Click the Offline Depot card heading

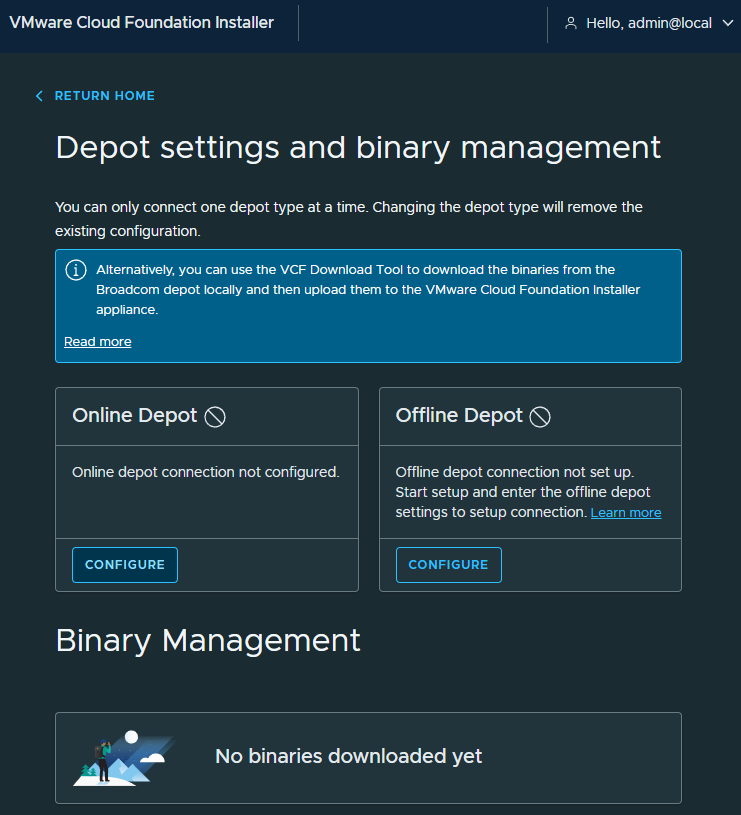(x=459, y=416)
